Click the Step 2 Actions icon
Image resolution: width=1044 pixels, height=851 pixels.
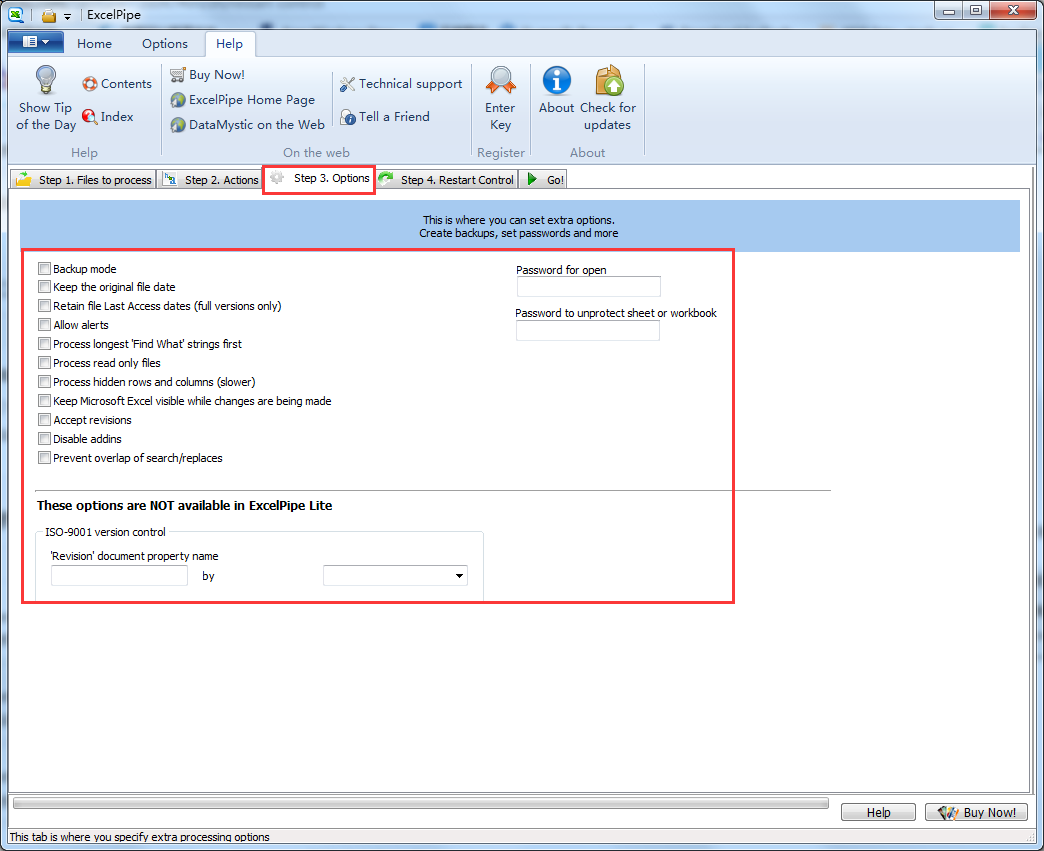tap(170, 179)
